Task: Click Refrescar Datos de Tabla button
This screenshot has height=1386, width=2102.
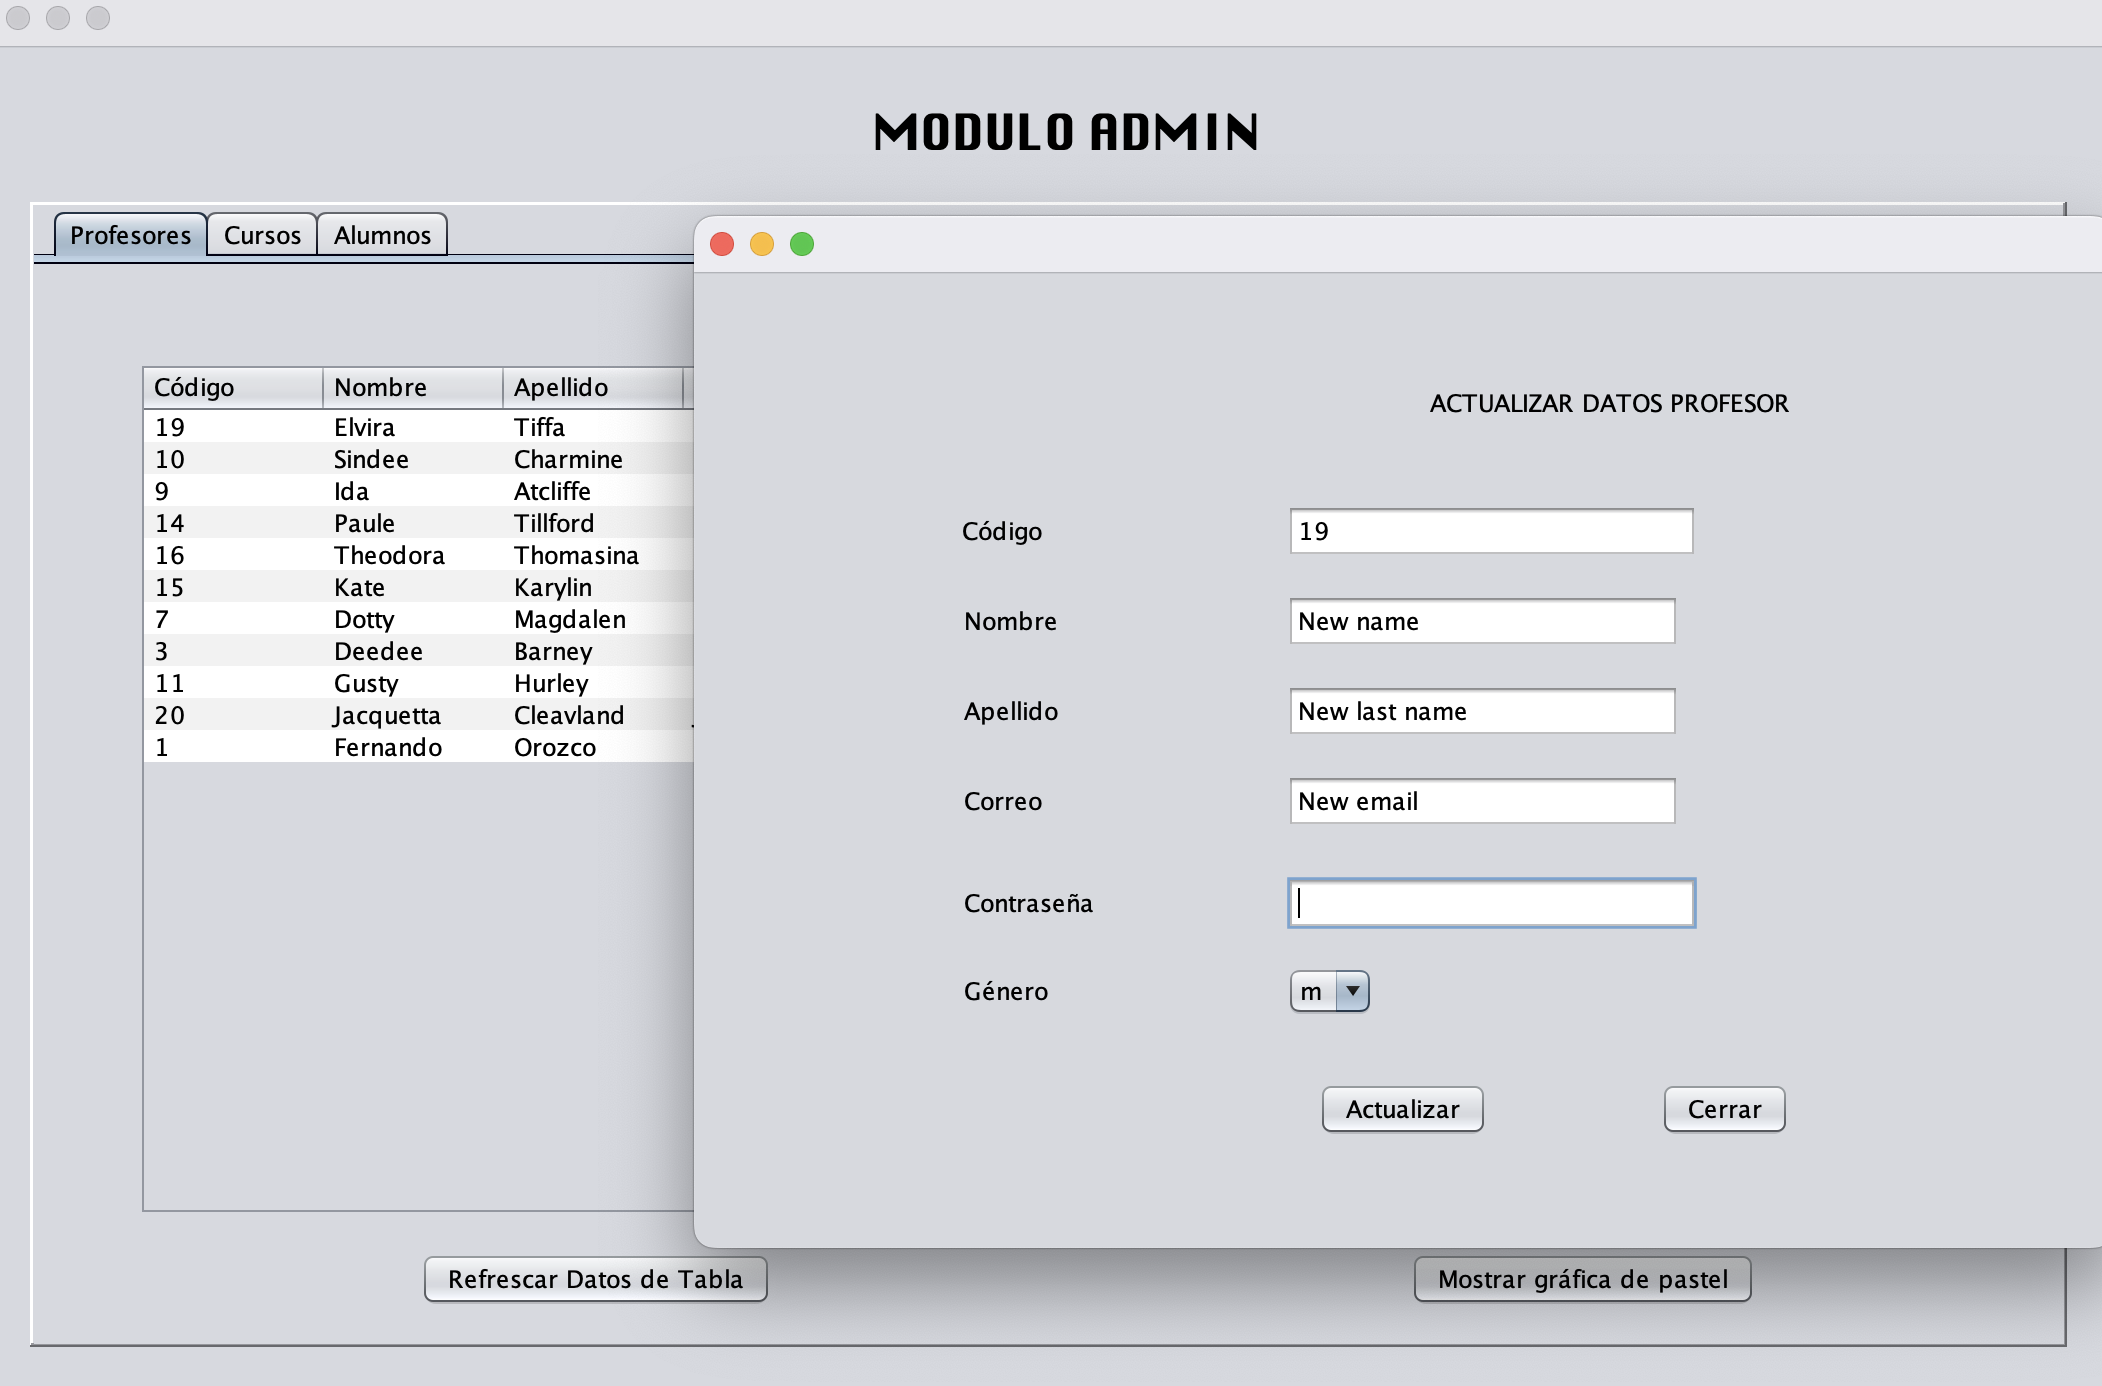Action: pos(595,1279)
